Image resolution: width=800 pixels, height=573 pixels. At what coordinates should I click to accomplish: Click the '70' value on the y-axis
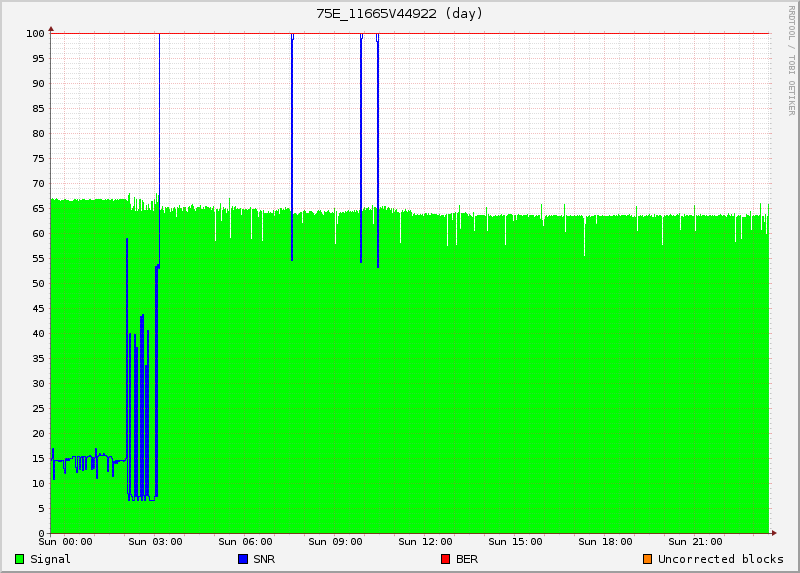tap(38, 184)
